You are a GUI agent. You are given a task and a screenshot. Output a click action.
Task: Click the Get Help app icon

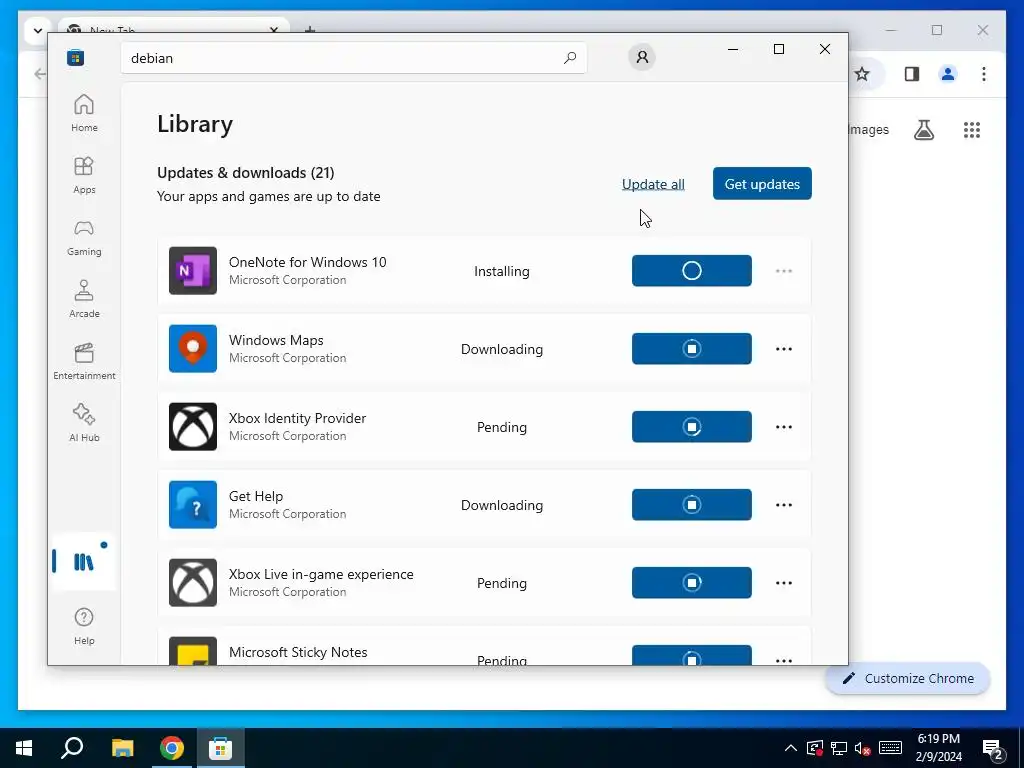[x=193, y=505]
